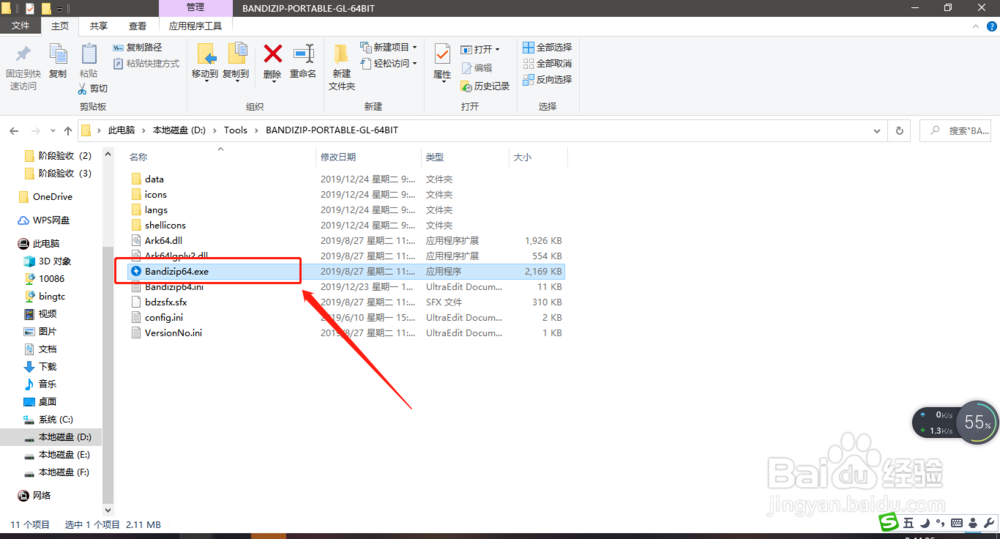Click the Paste icon in ribbon
The height and width of the screenshot is (539, 1000).
[x=89, y=55]
